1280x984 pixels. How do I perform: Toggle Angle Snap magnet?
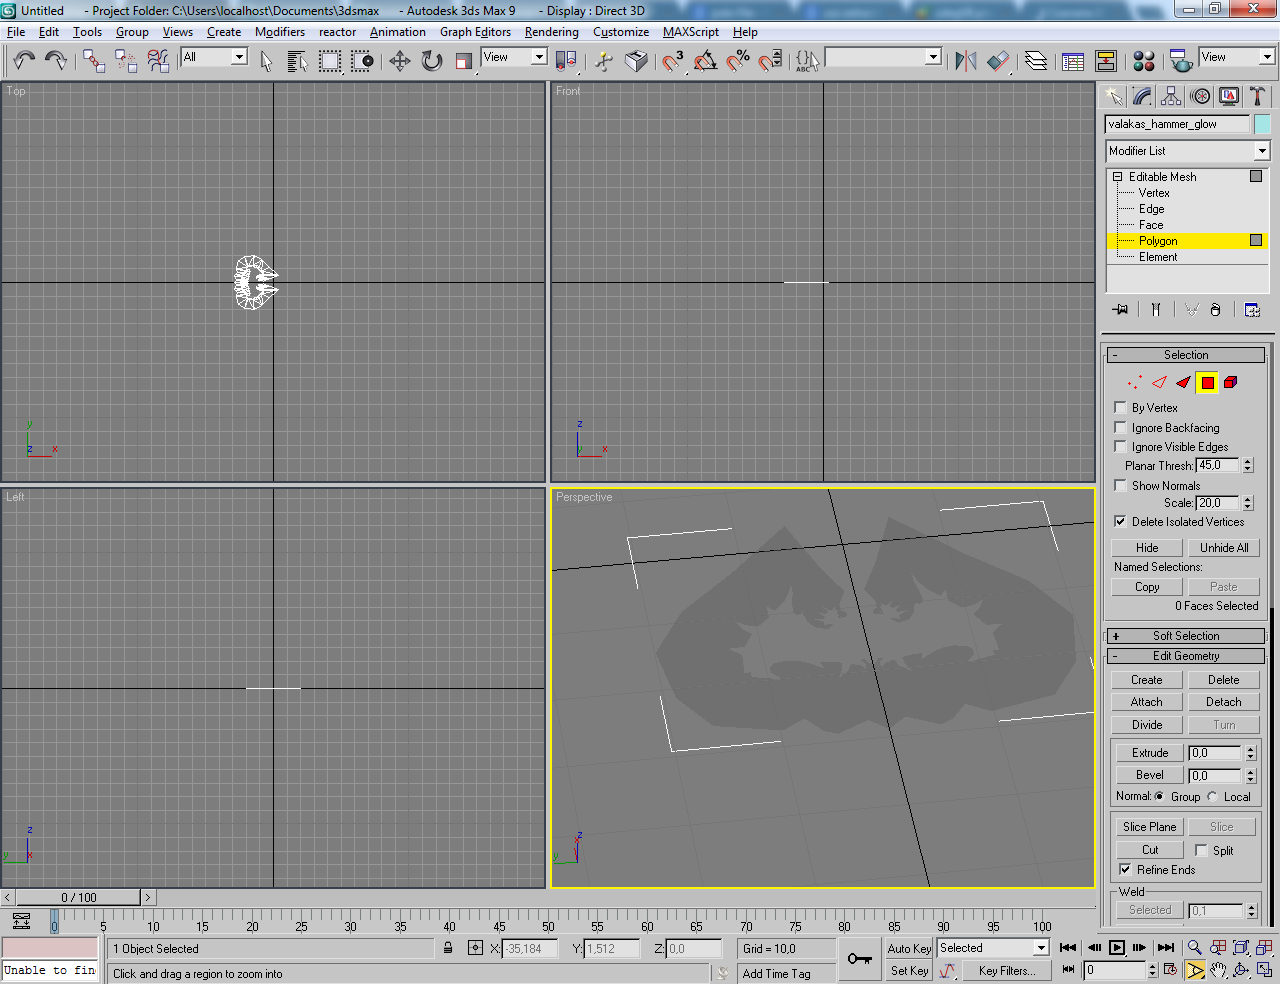(705, 61)
